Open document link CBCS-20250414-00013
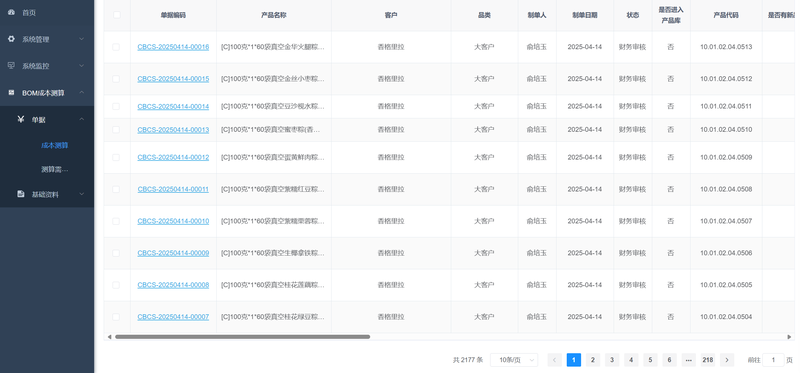The width and height of the screenshot is (800, 373). coord(173,130)
